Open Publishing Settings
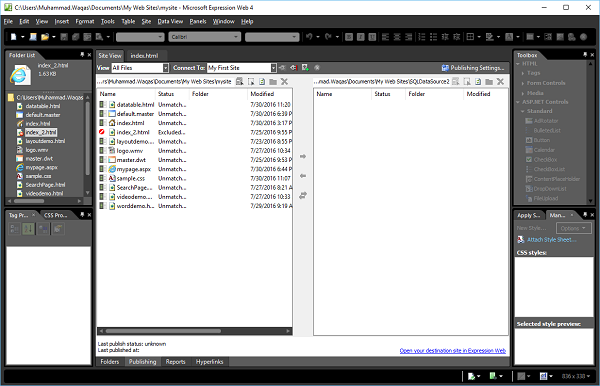 pyautogui.click(x=473, y=68)
